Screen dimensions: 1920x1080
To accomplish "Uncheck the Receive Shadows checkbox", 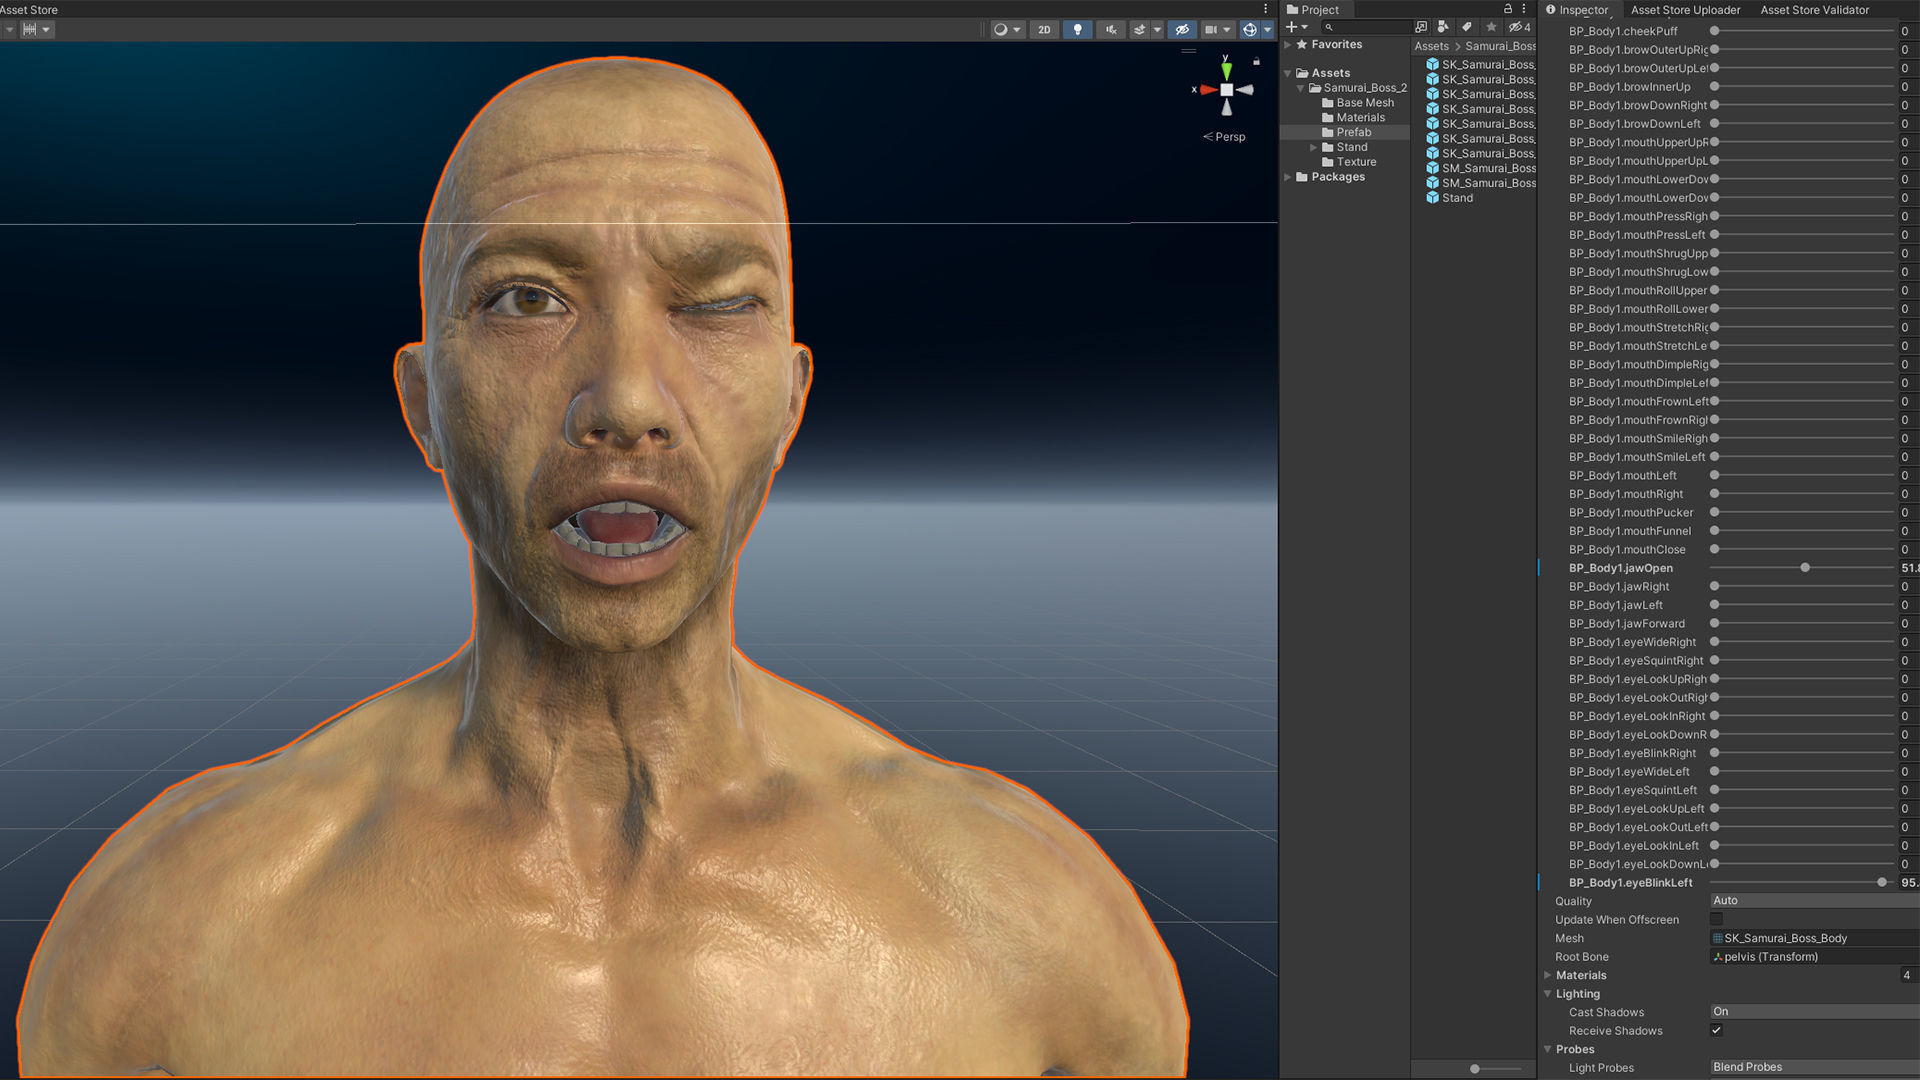I will (x=1716, y=1030).
